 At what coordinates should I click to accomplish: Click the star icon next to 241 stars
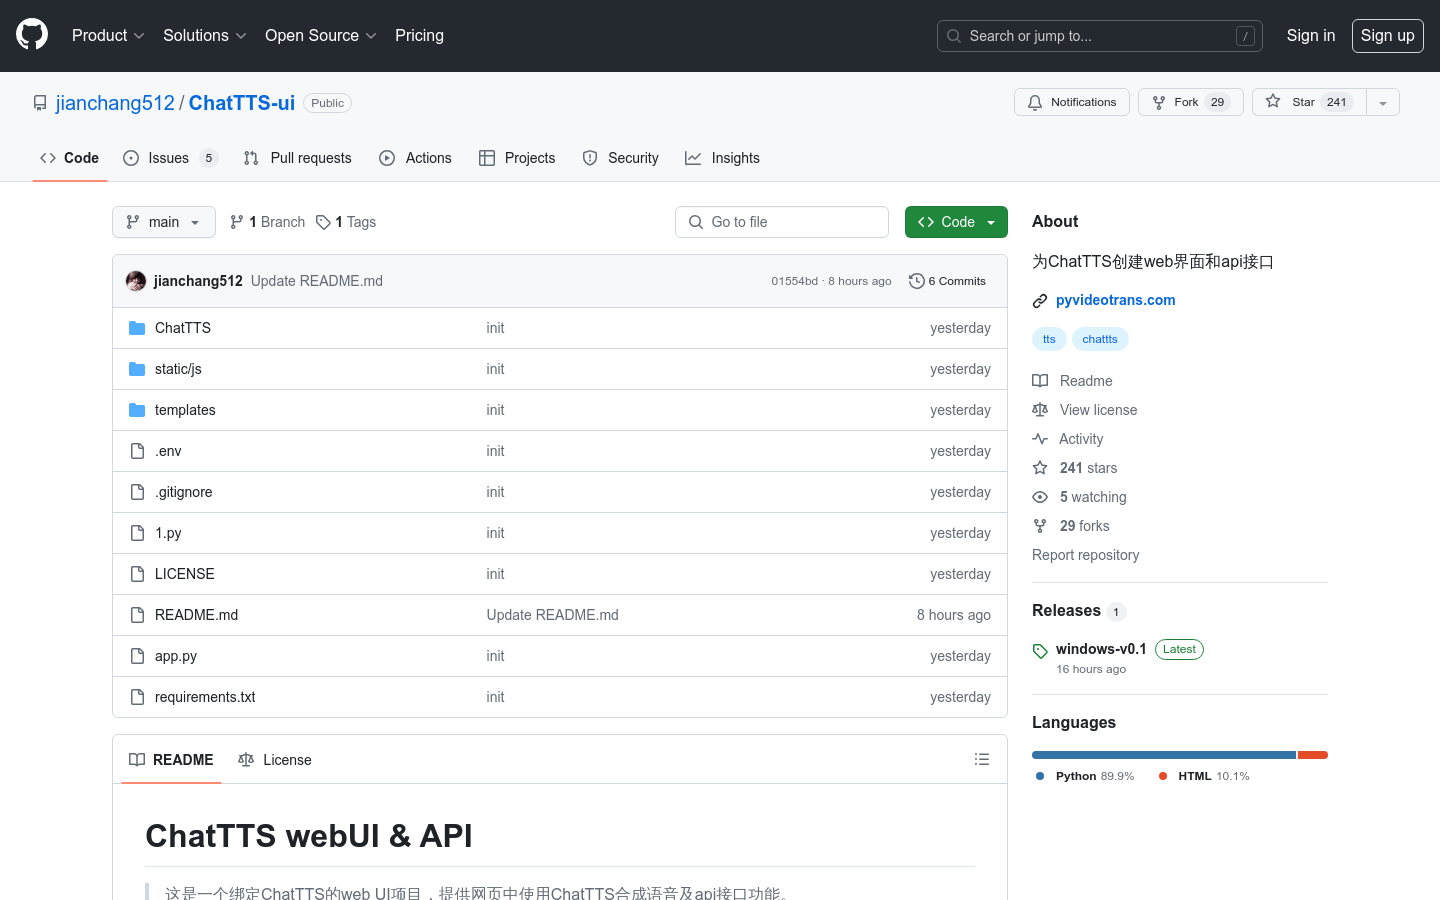pyautogui.click(x=1040, y=468)
